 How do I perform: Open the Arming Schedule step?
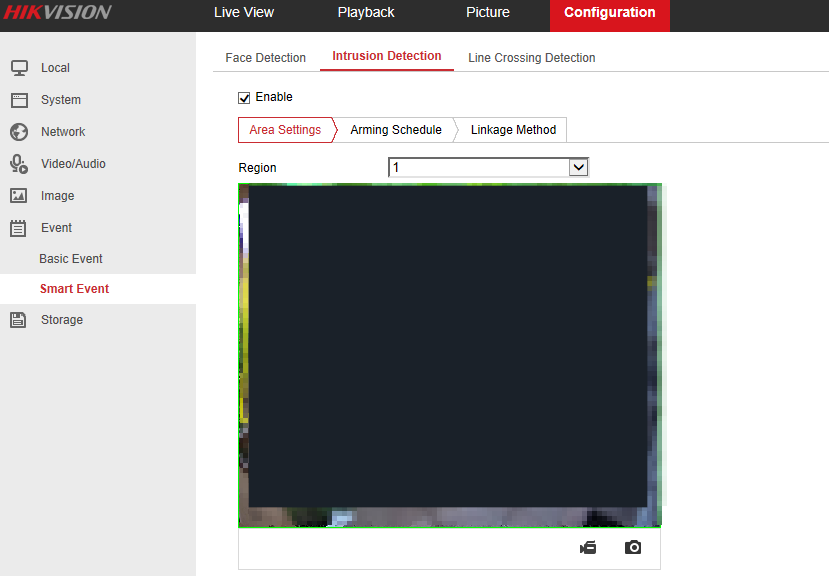point(395,130)
